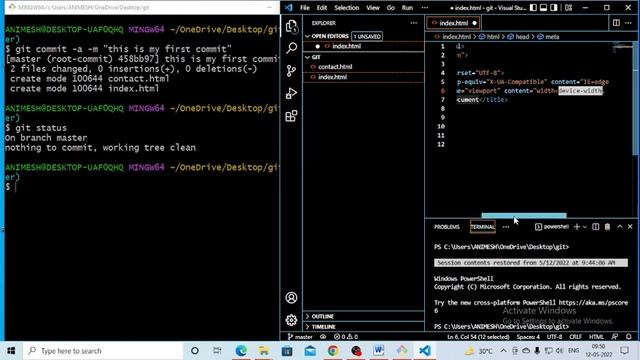Click the feedback icon in status bar
This screenshot has width=640, height=360.
pos(615,337)
